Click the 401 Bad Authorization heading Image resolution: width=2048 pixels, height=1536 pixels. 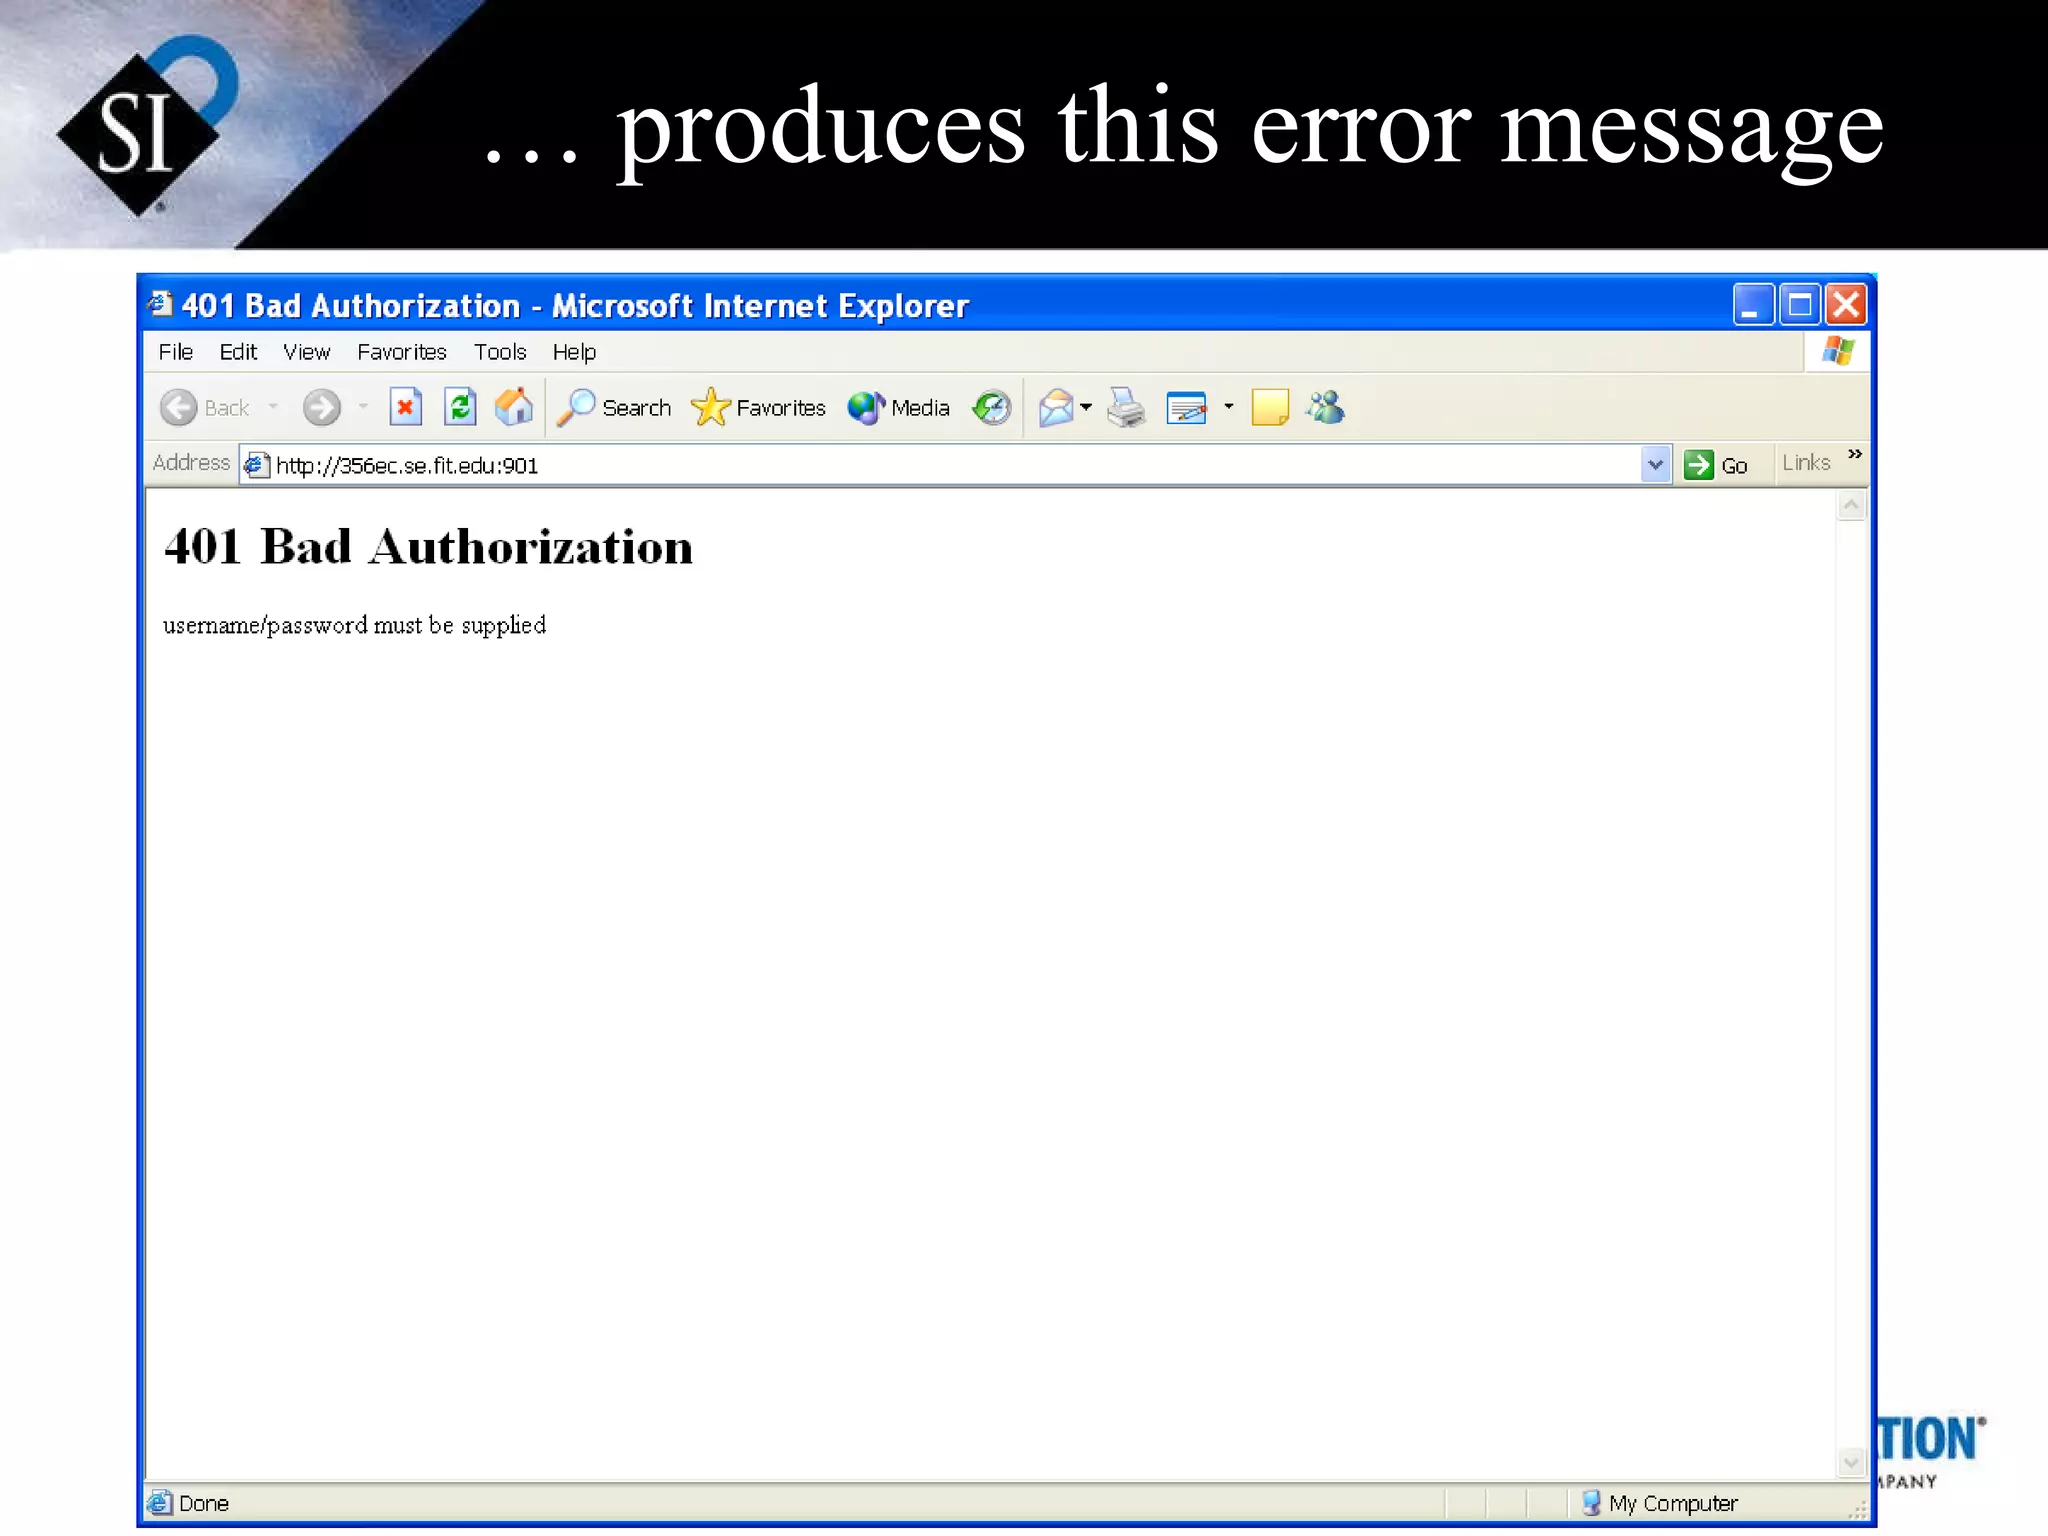(x=428, y=547)
